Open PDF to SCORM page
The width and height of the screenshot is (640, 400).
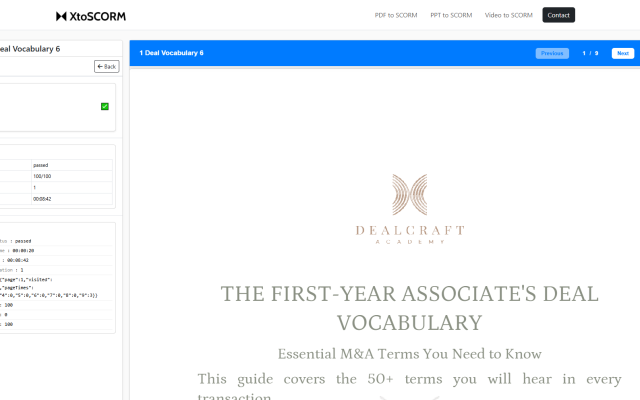click(396, 15)
